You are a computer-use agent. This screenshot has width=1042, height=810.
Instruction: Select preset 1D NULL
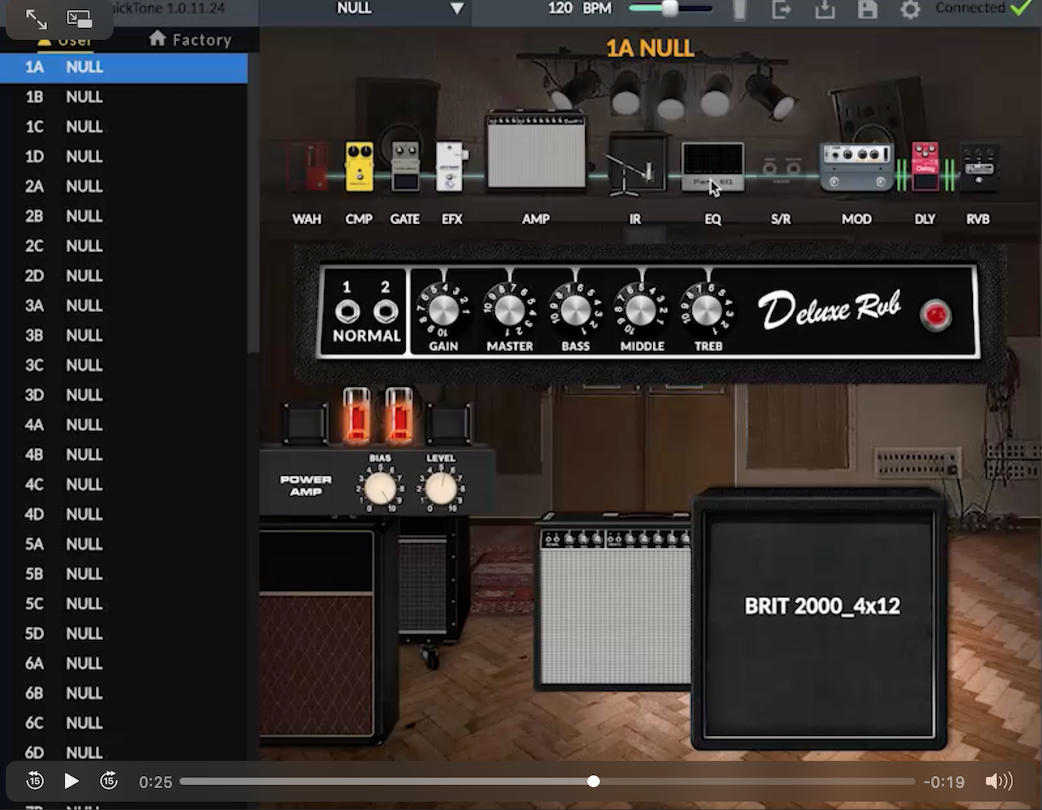pos(124,157)
